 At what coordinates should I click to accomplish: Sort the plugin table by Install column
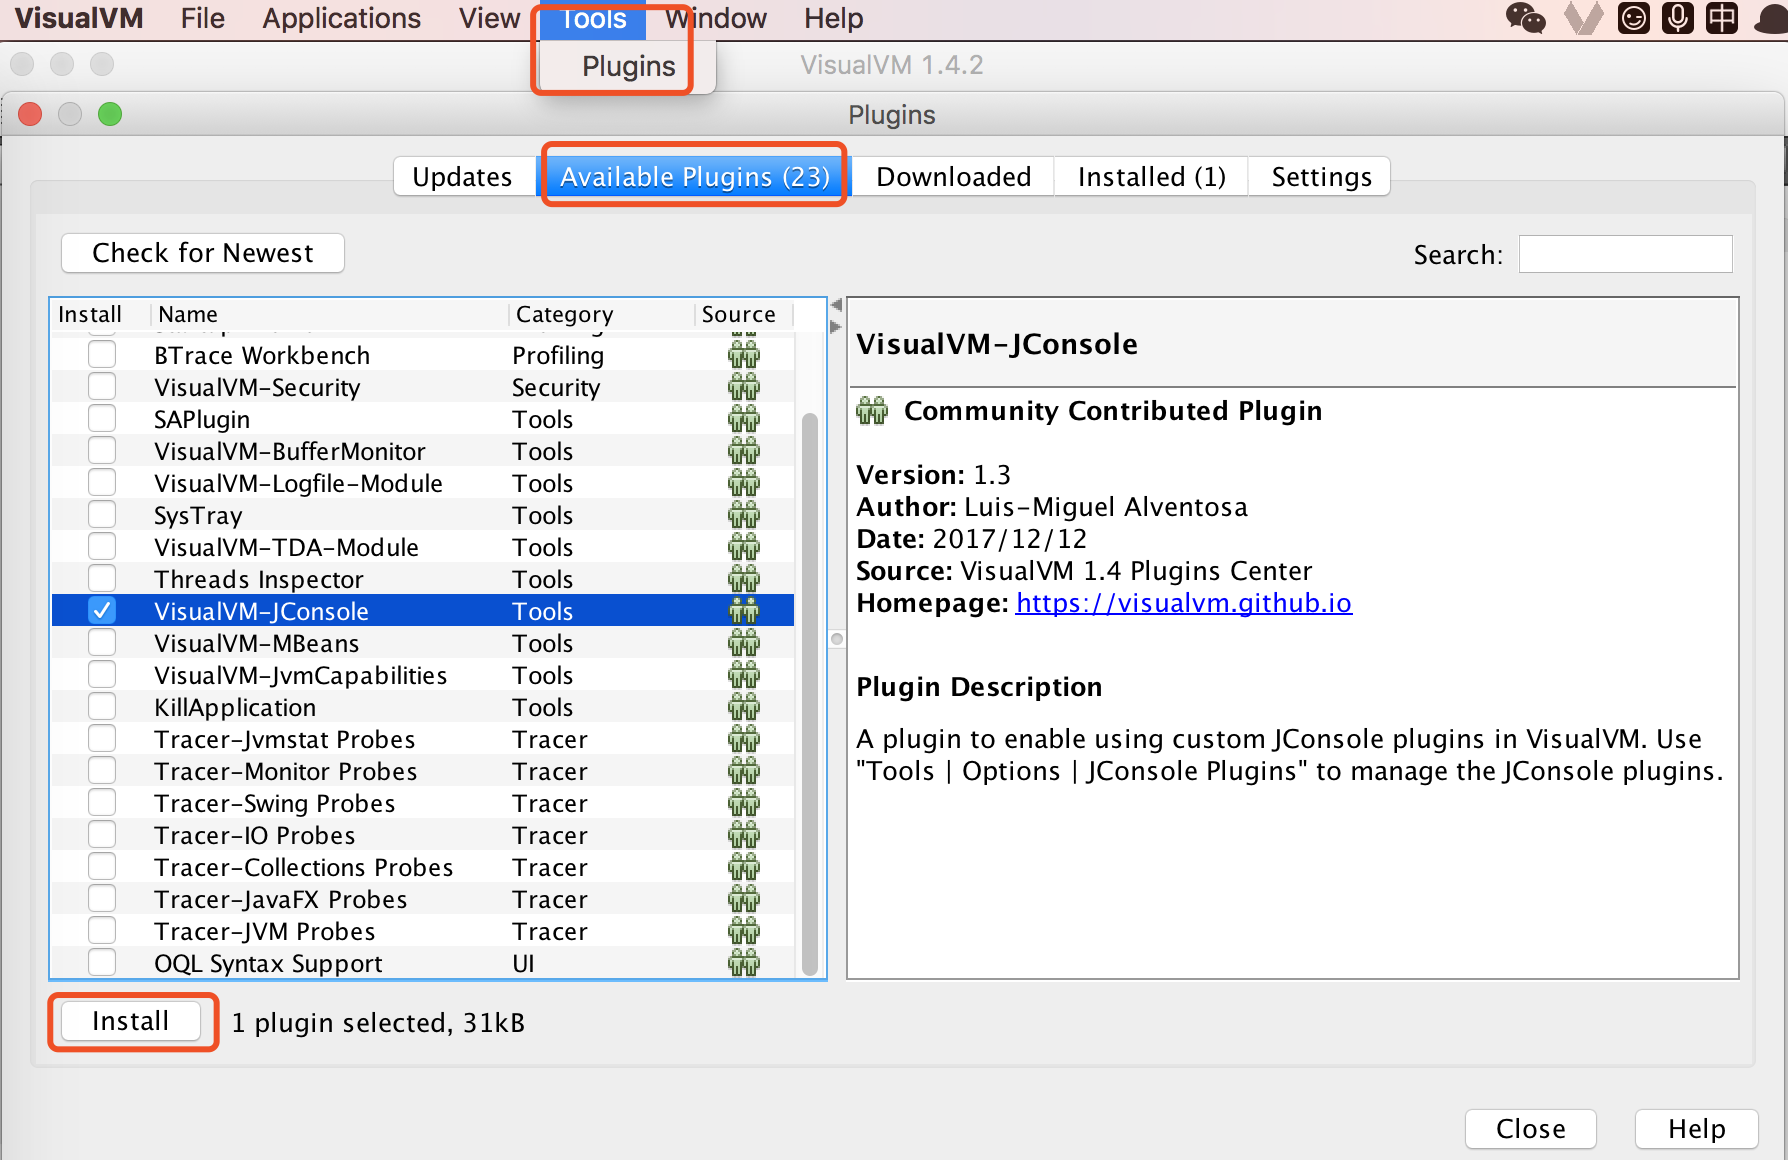pos(101,314)
